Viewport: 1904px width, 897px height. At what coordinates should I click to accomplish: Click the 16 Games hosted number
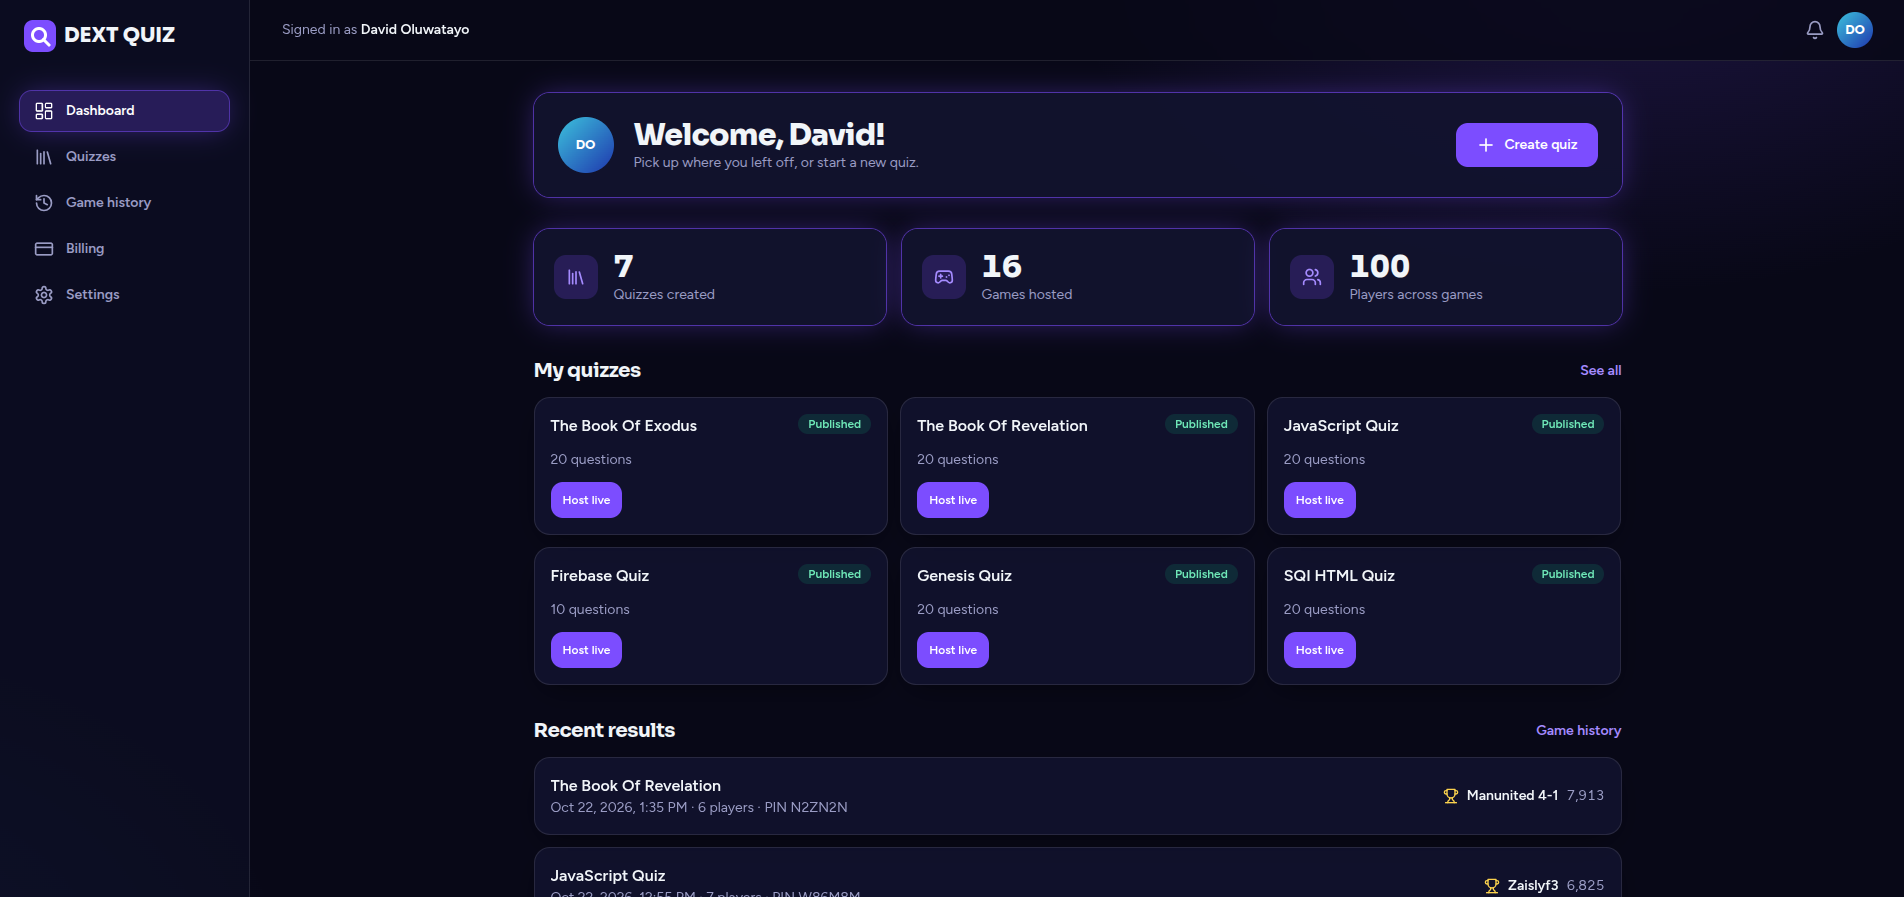click(1001, 266)
